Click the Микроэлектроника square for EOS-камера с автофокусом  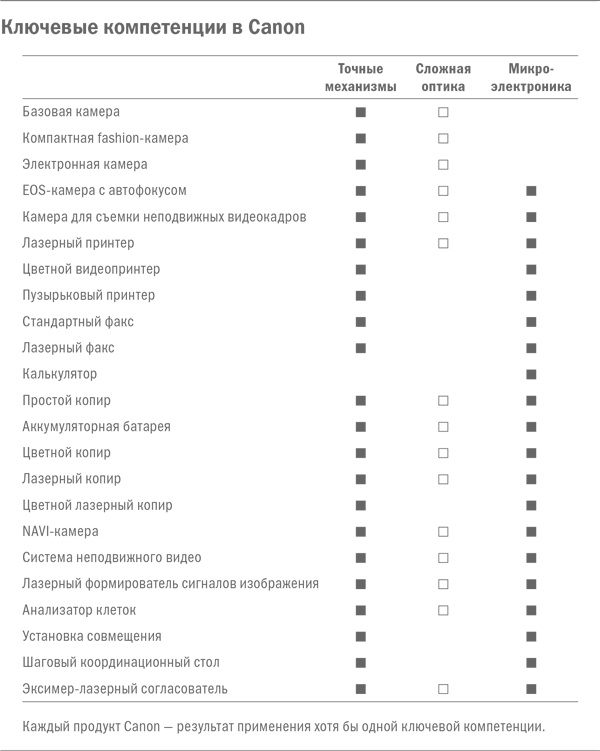pos(531,190)
